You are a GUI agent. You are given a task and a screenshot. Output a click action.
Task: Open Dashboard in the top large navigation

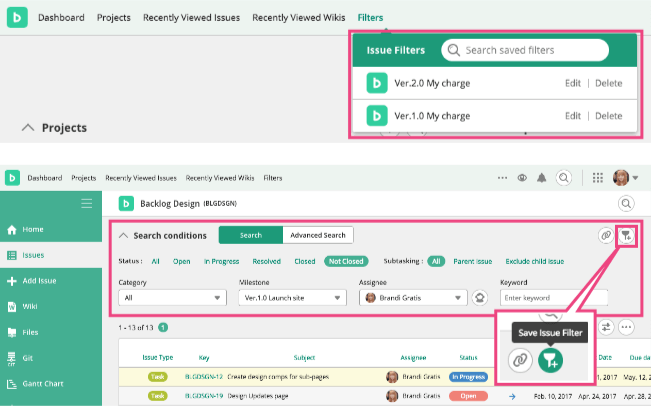(x=61, y=18)
